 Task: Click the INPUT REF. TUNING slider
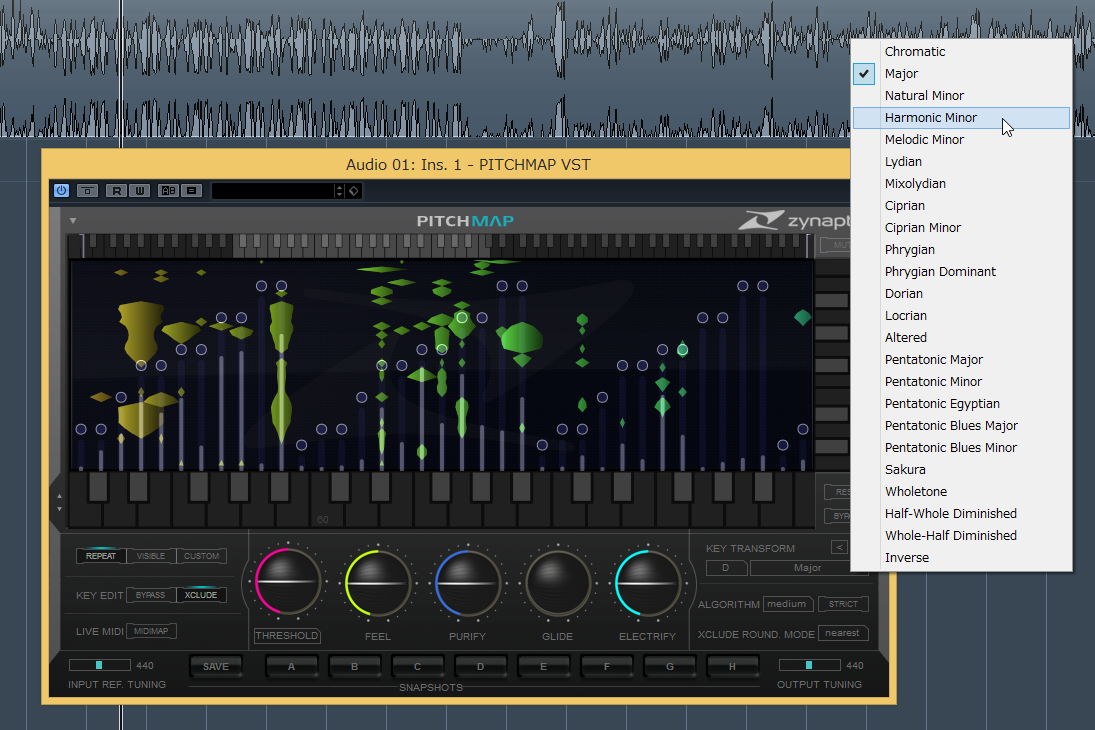point(99,665)
